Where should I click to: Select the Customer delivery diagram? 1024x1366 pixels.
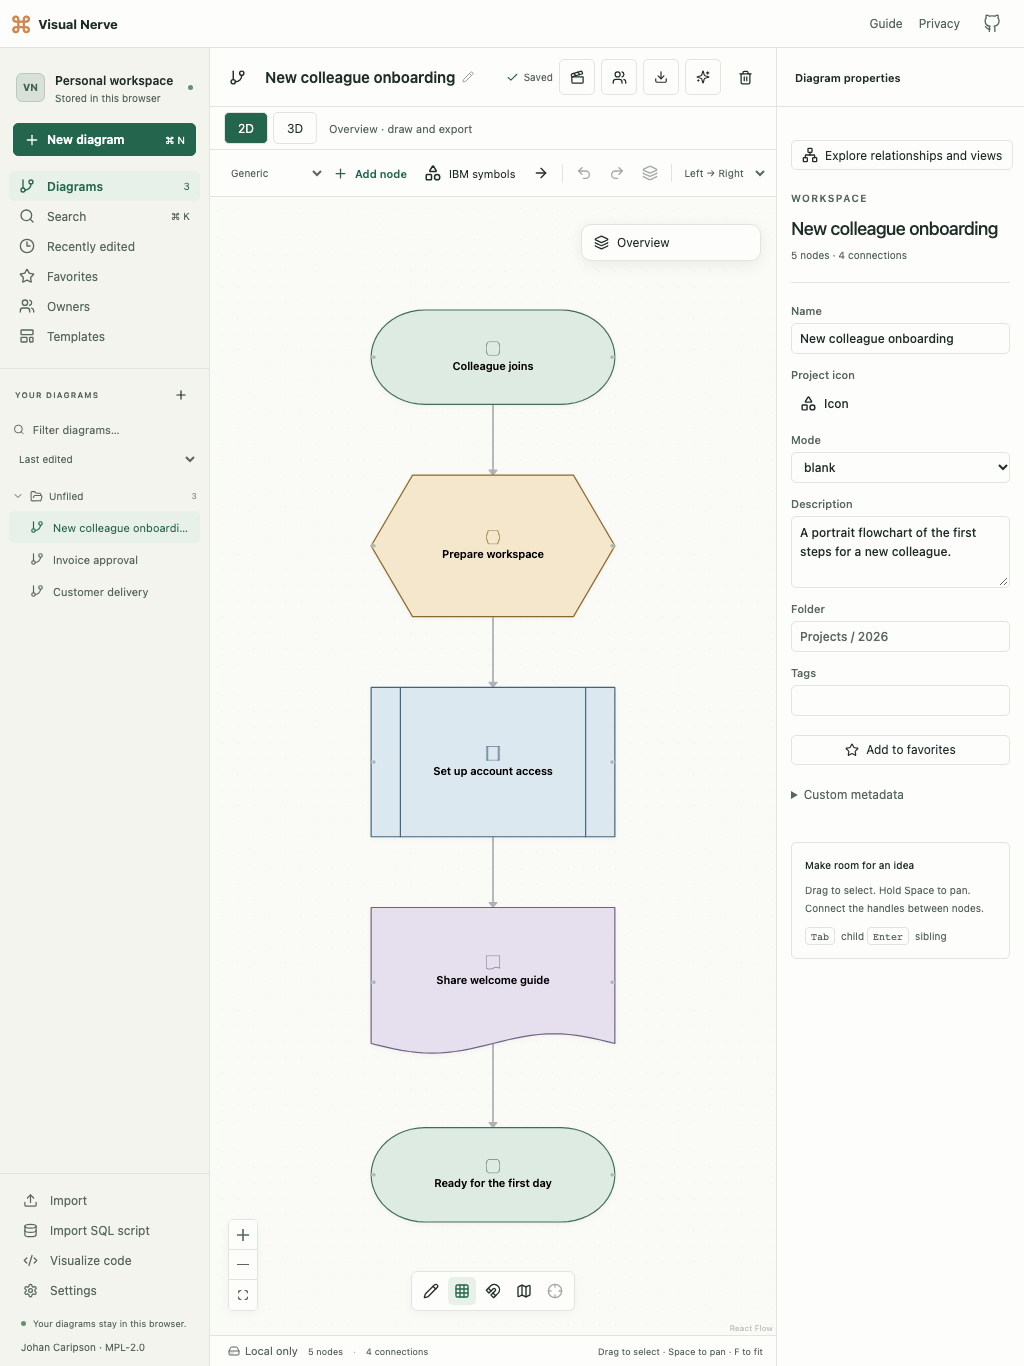[105, 592]
